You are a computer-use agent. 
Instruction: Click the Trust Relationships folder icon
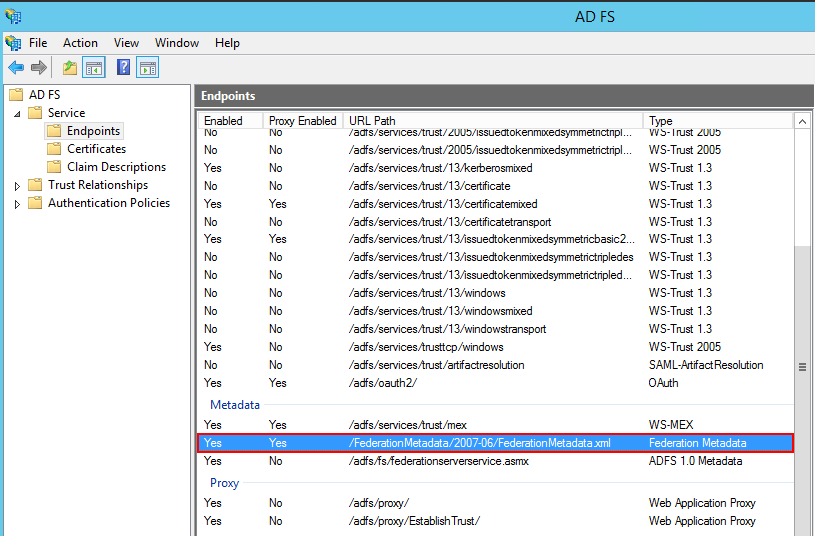pos(35,185)
